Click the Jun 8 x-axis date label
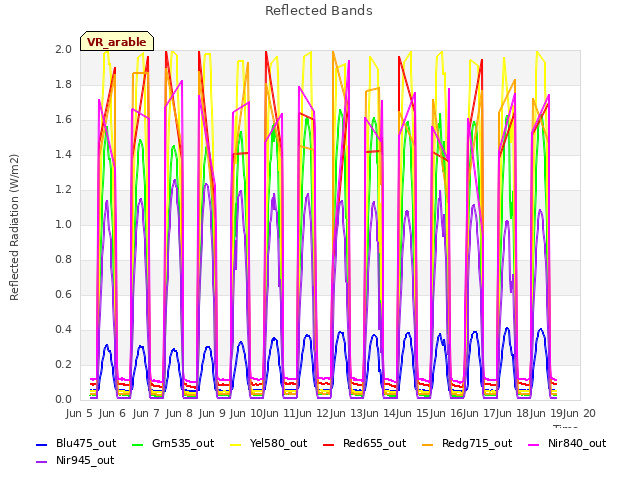Viewport: 640px width, 480px height. click(x=179, y=413)
